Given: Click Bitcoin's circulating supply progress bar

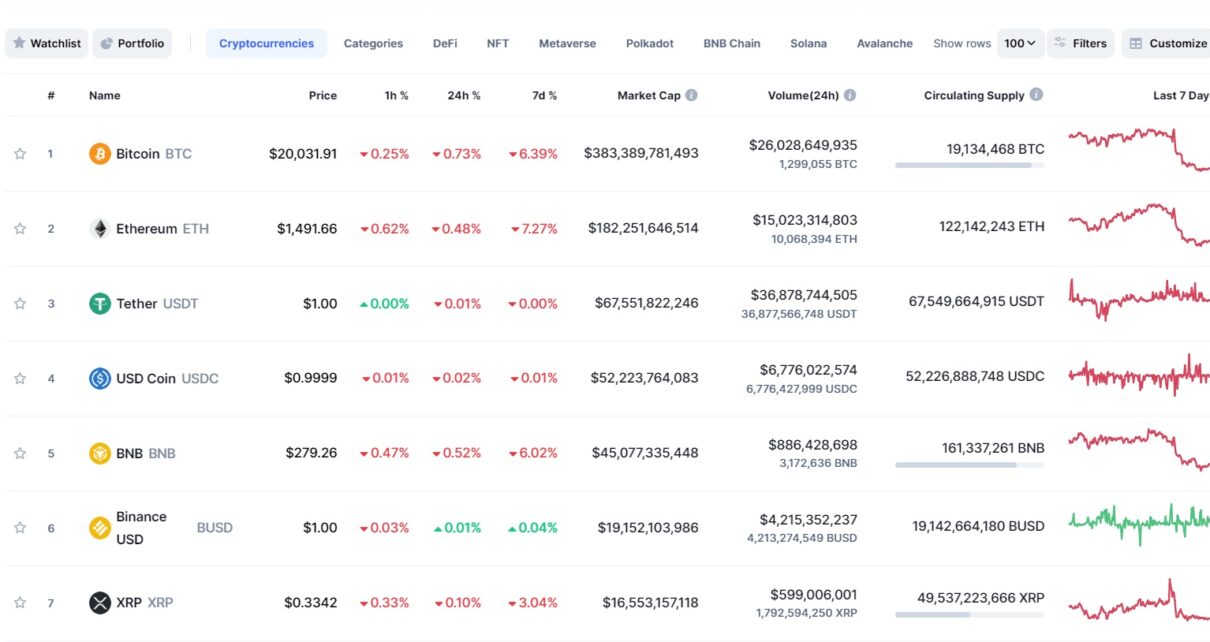Looking at the screenshot, I should pos(970,165).
